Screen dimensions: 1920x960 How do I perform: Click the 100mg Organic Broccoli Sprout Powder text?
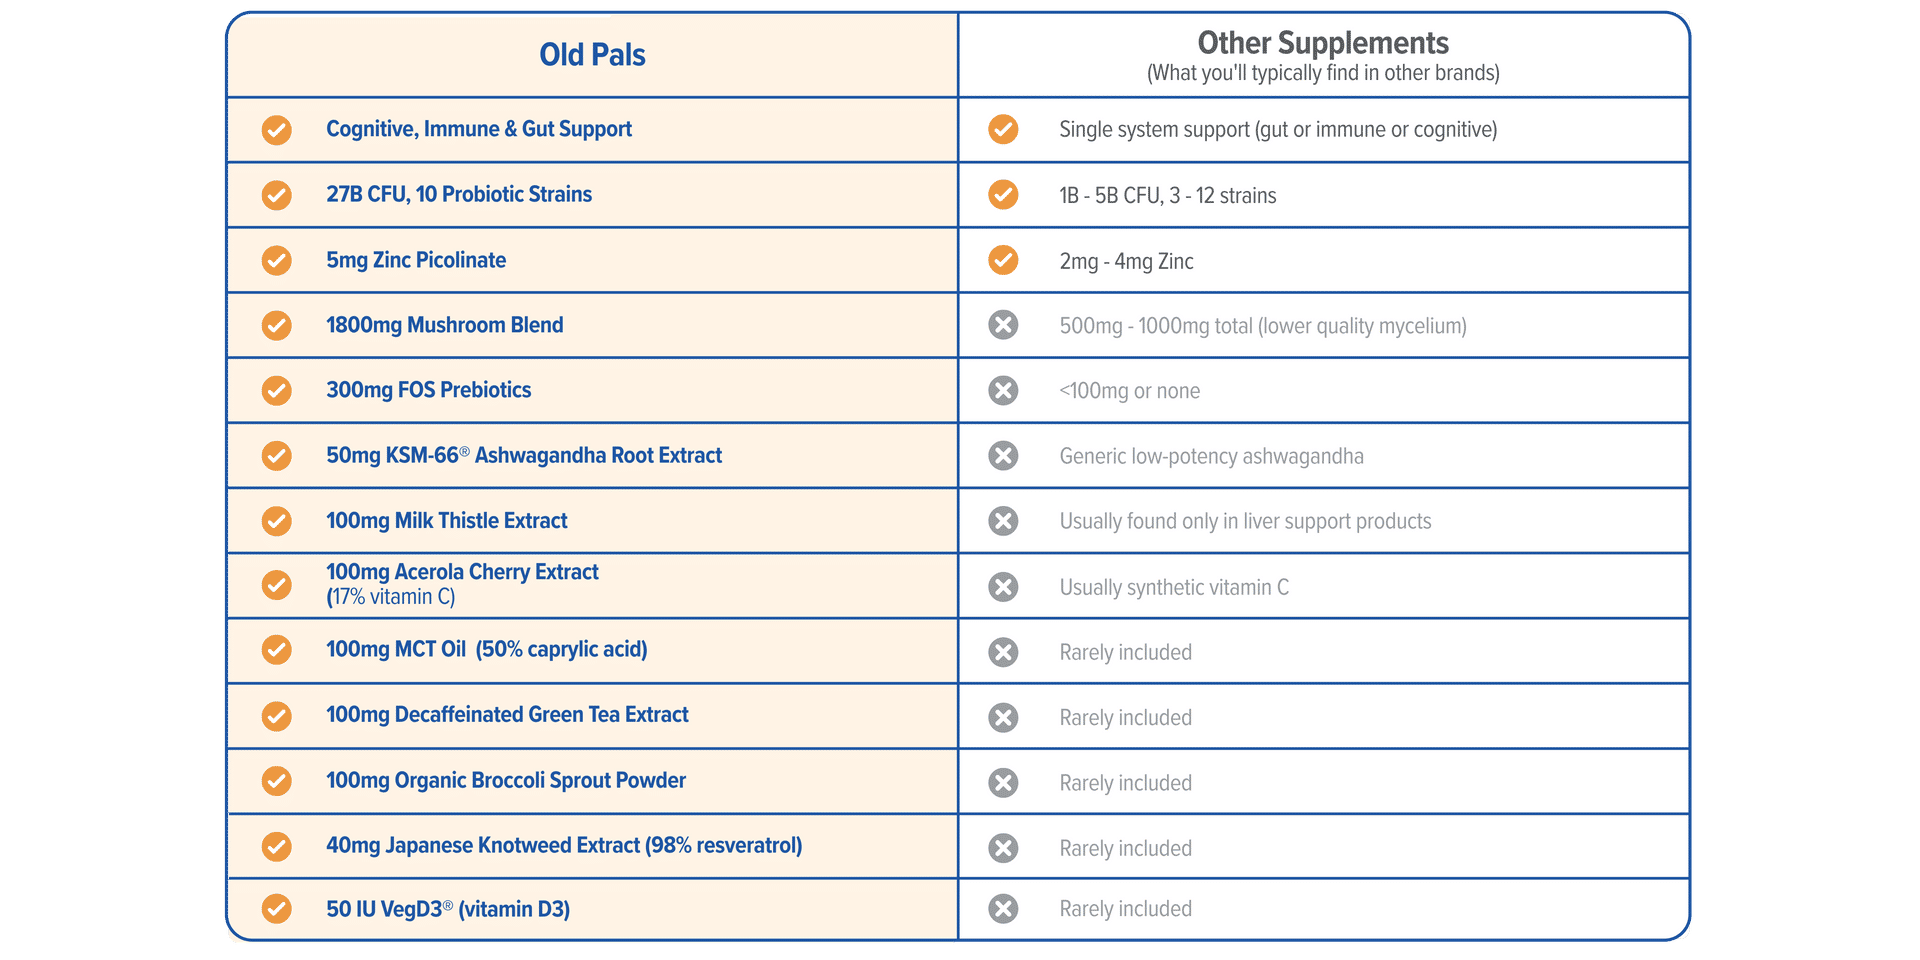click(506, 781)
